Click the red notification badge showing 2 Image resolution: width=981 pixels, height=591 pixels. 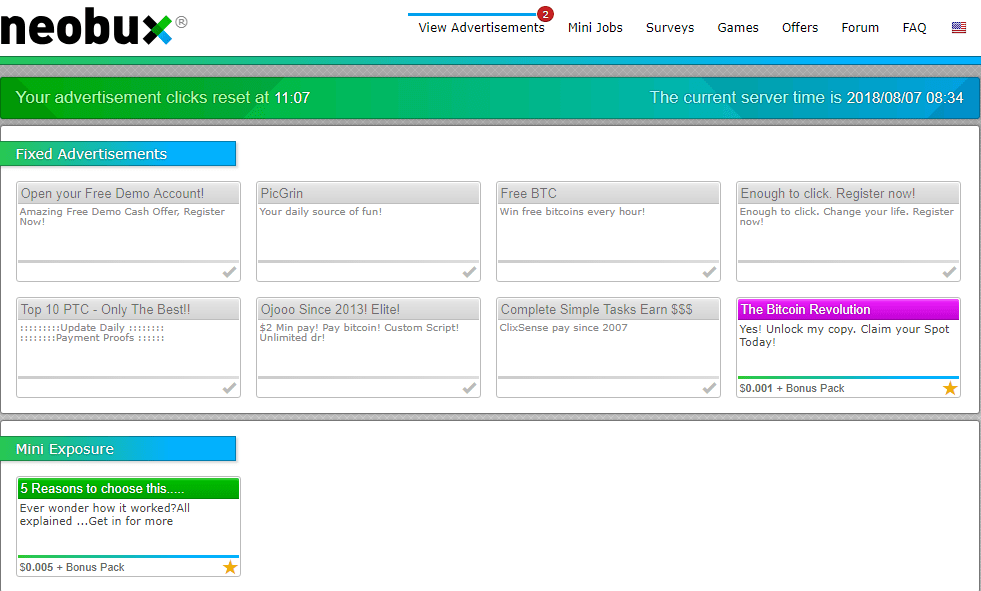point(546,14)
